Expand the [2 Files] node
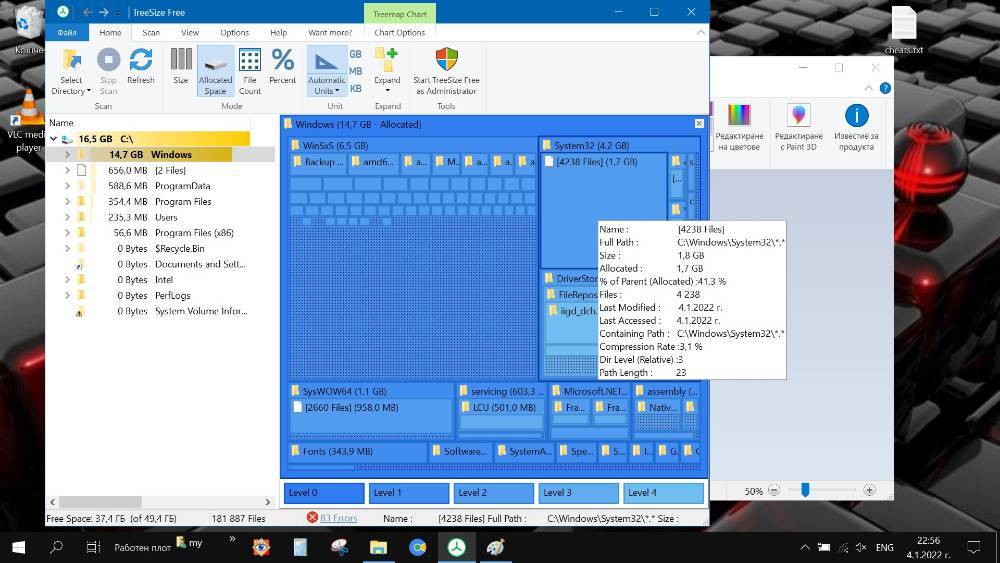 coord(67,170)
